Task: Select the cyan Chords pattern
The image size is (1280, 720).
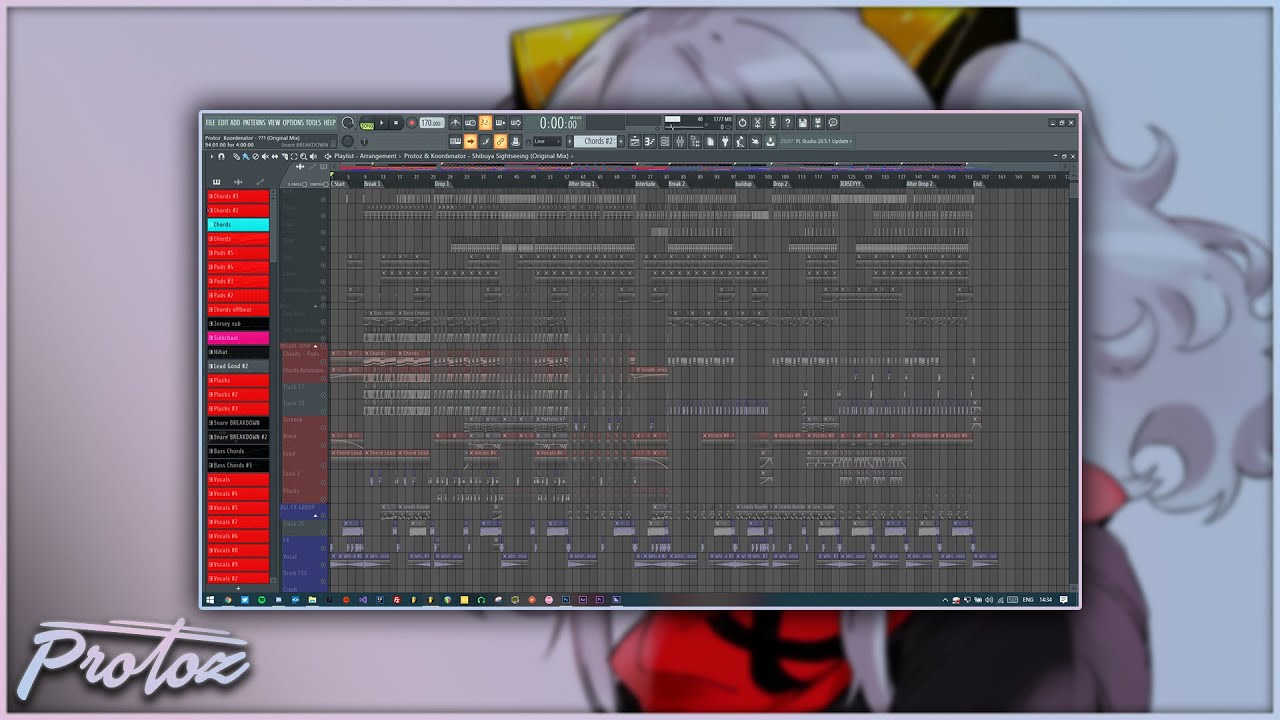Action: pyautogui.click(x=238, y=225)
